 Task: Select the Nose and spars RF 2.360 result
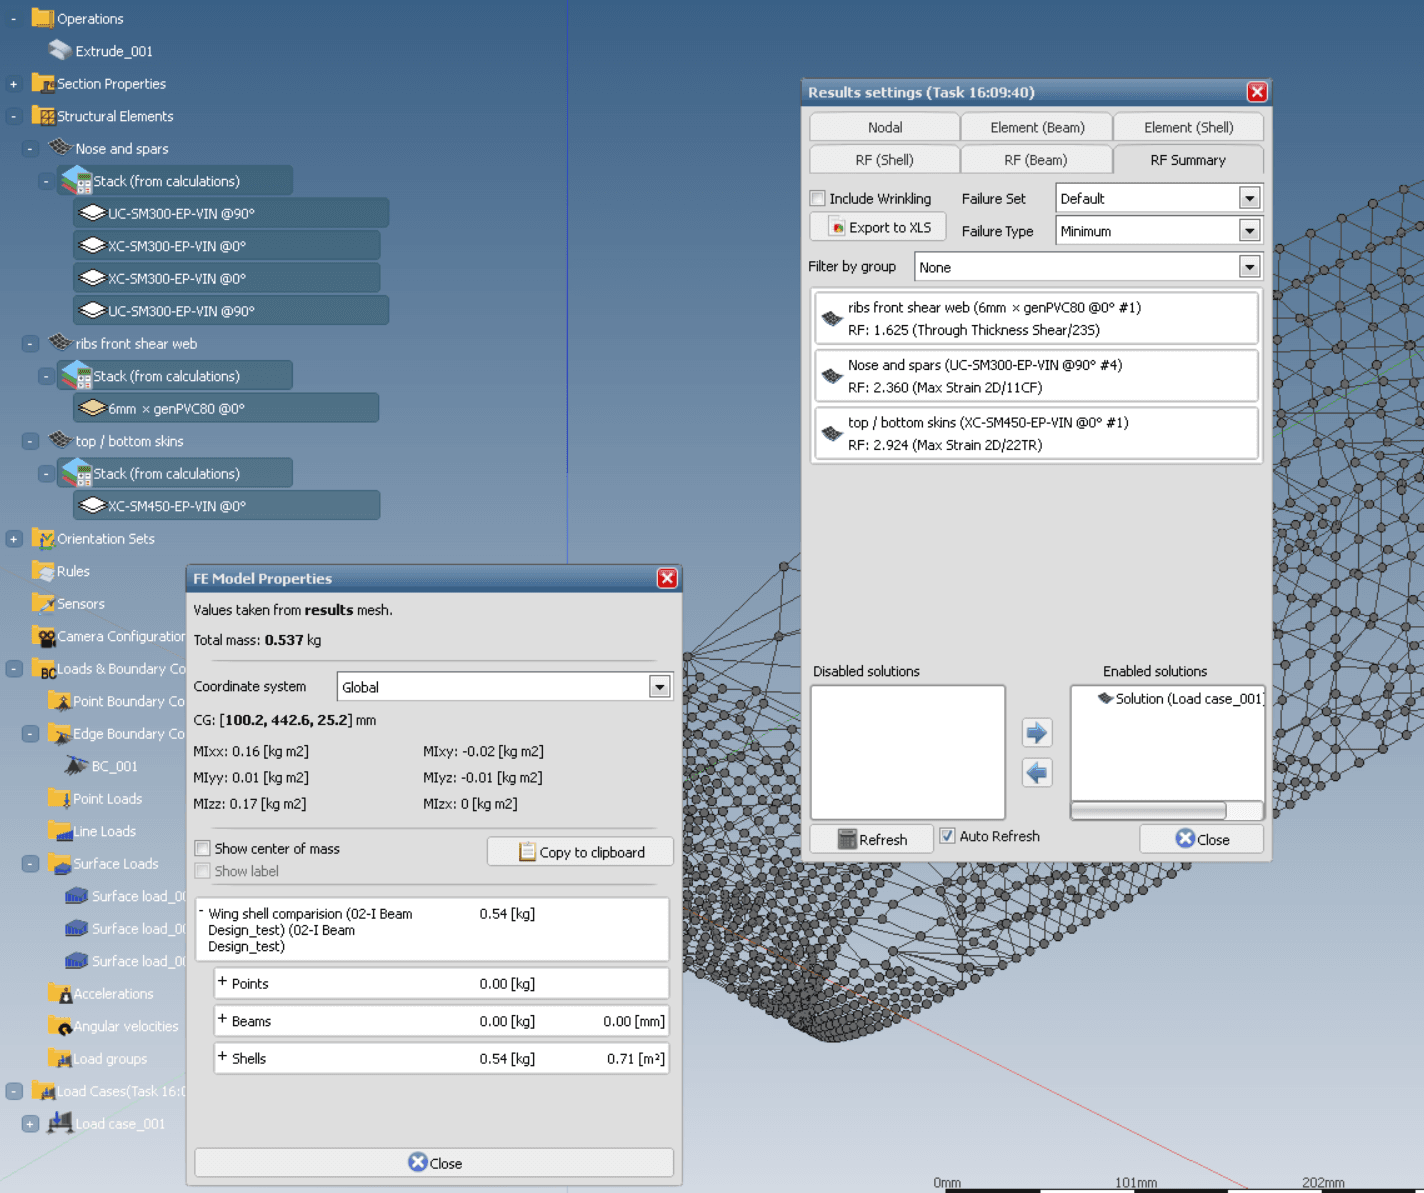point(1037,376)
